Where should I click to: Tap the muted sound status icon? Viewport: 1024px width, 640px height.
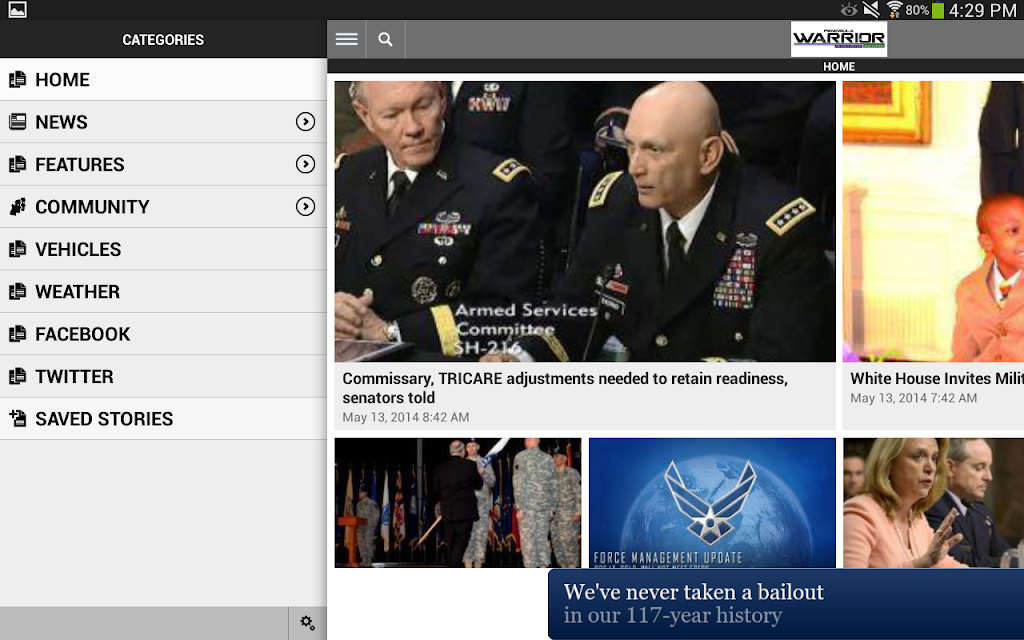pyautogui.click(x=871, y=9)
